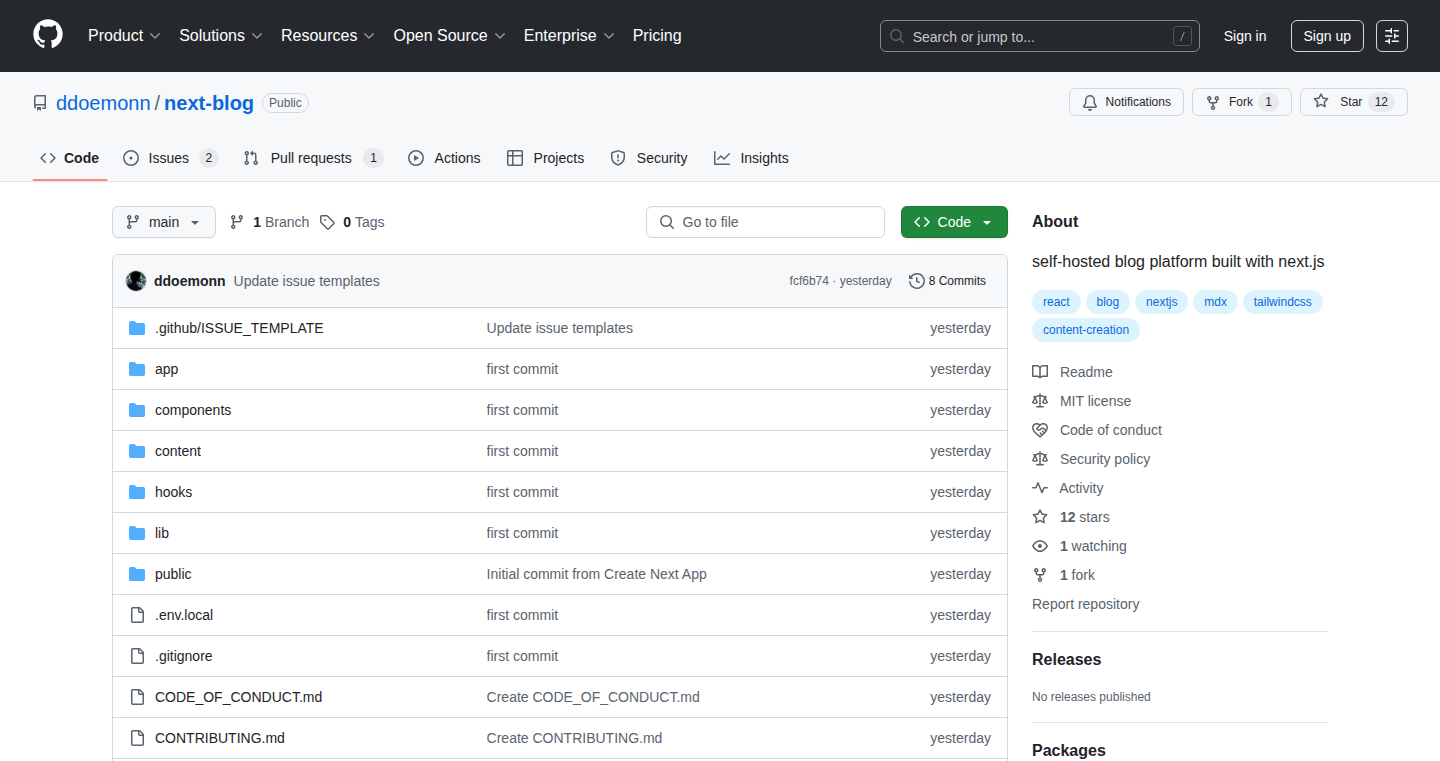Viewport: 1440px width, 761px height.
Task: Switch to the Security tab
Action: 649,158
